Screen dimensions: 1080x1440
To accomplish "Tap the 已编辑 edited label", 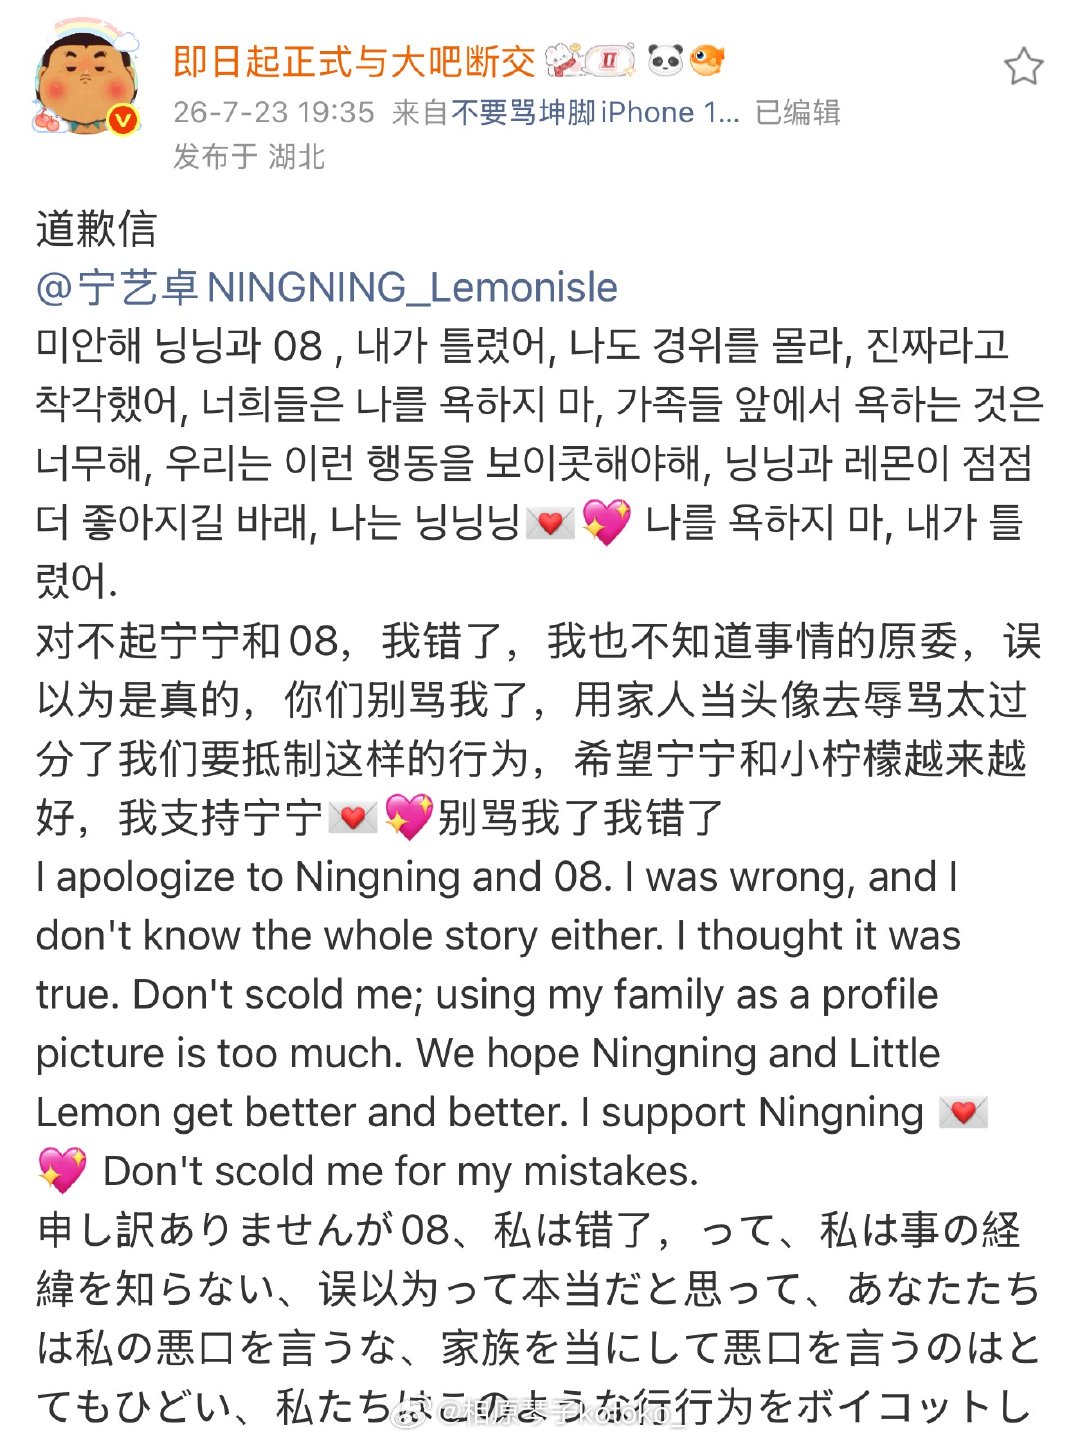I will tap(798, 112).
